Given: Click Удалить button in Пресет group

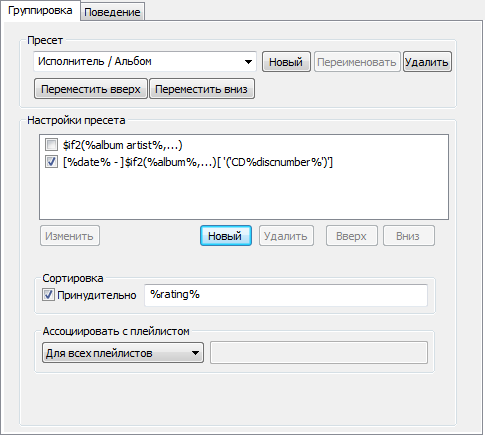Looking at the screenshot, I should click(427, 62).
